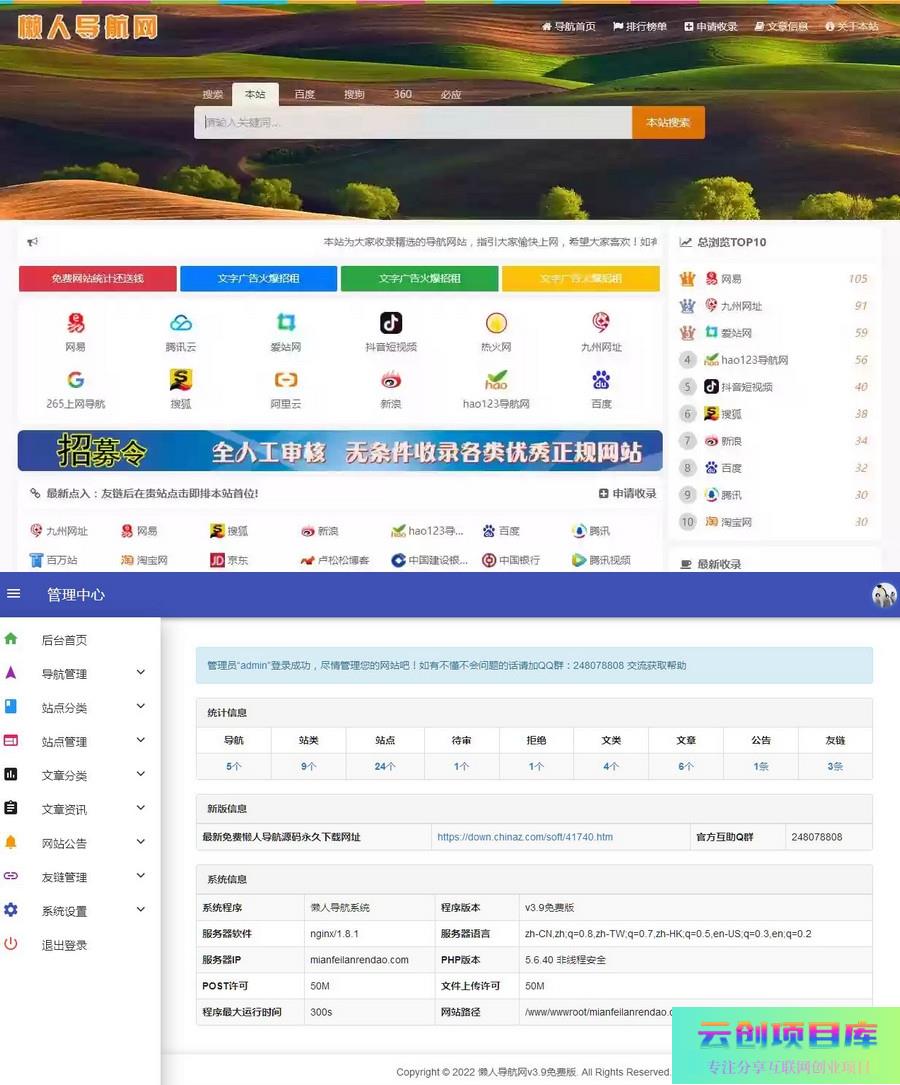Click the red 免费网站统计还送钱 banner button

tap(97, 279)
